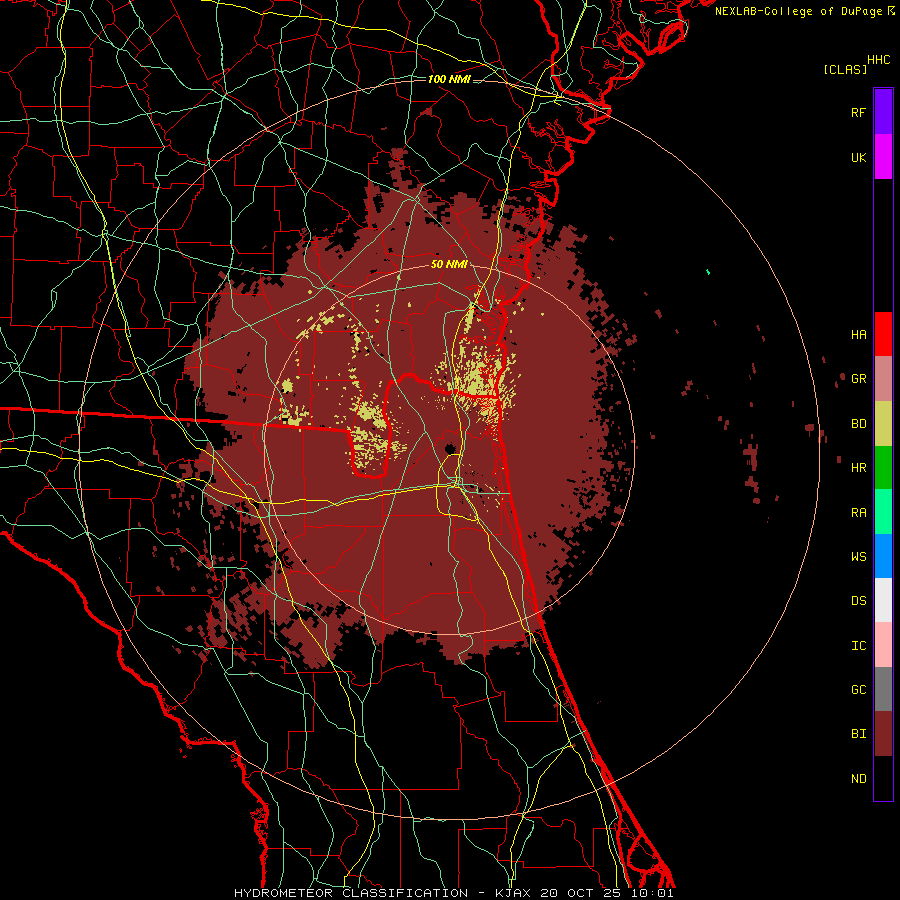Select the GC gray legend swatch

tap(883, 689)
